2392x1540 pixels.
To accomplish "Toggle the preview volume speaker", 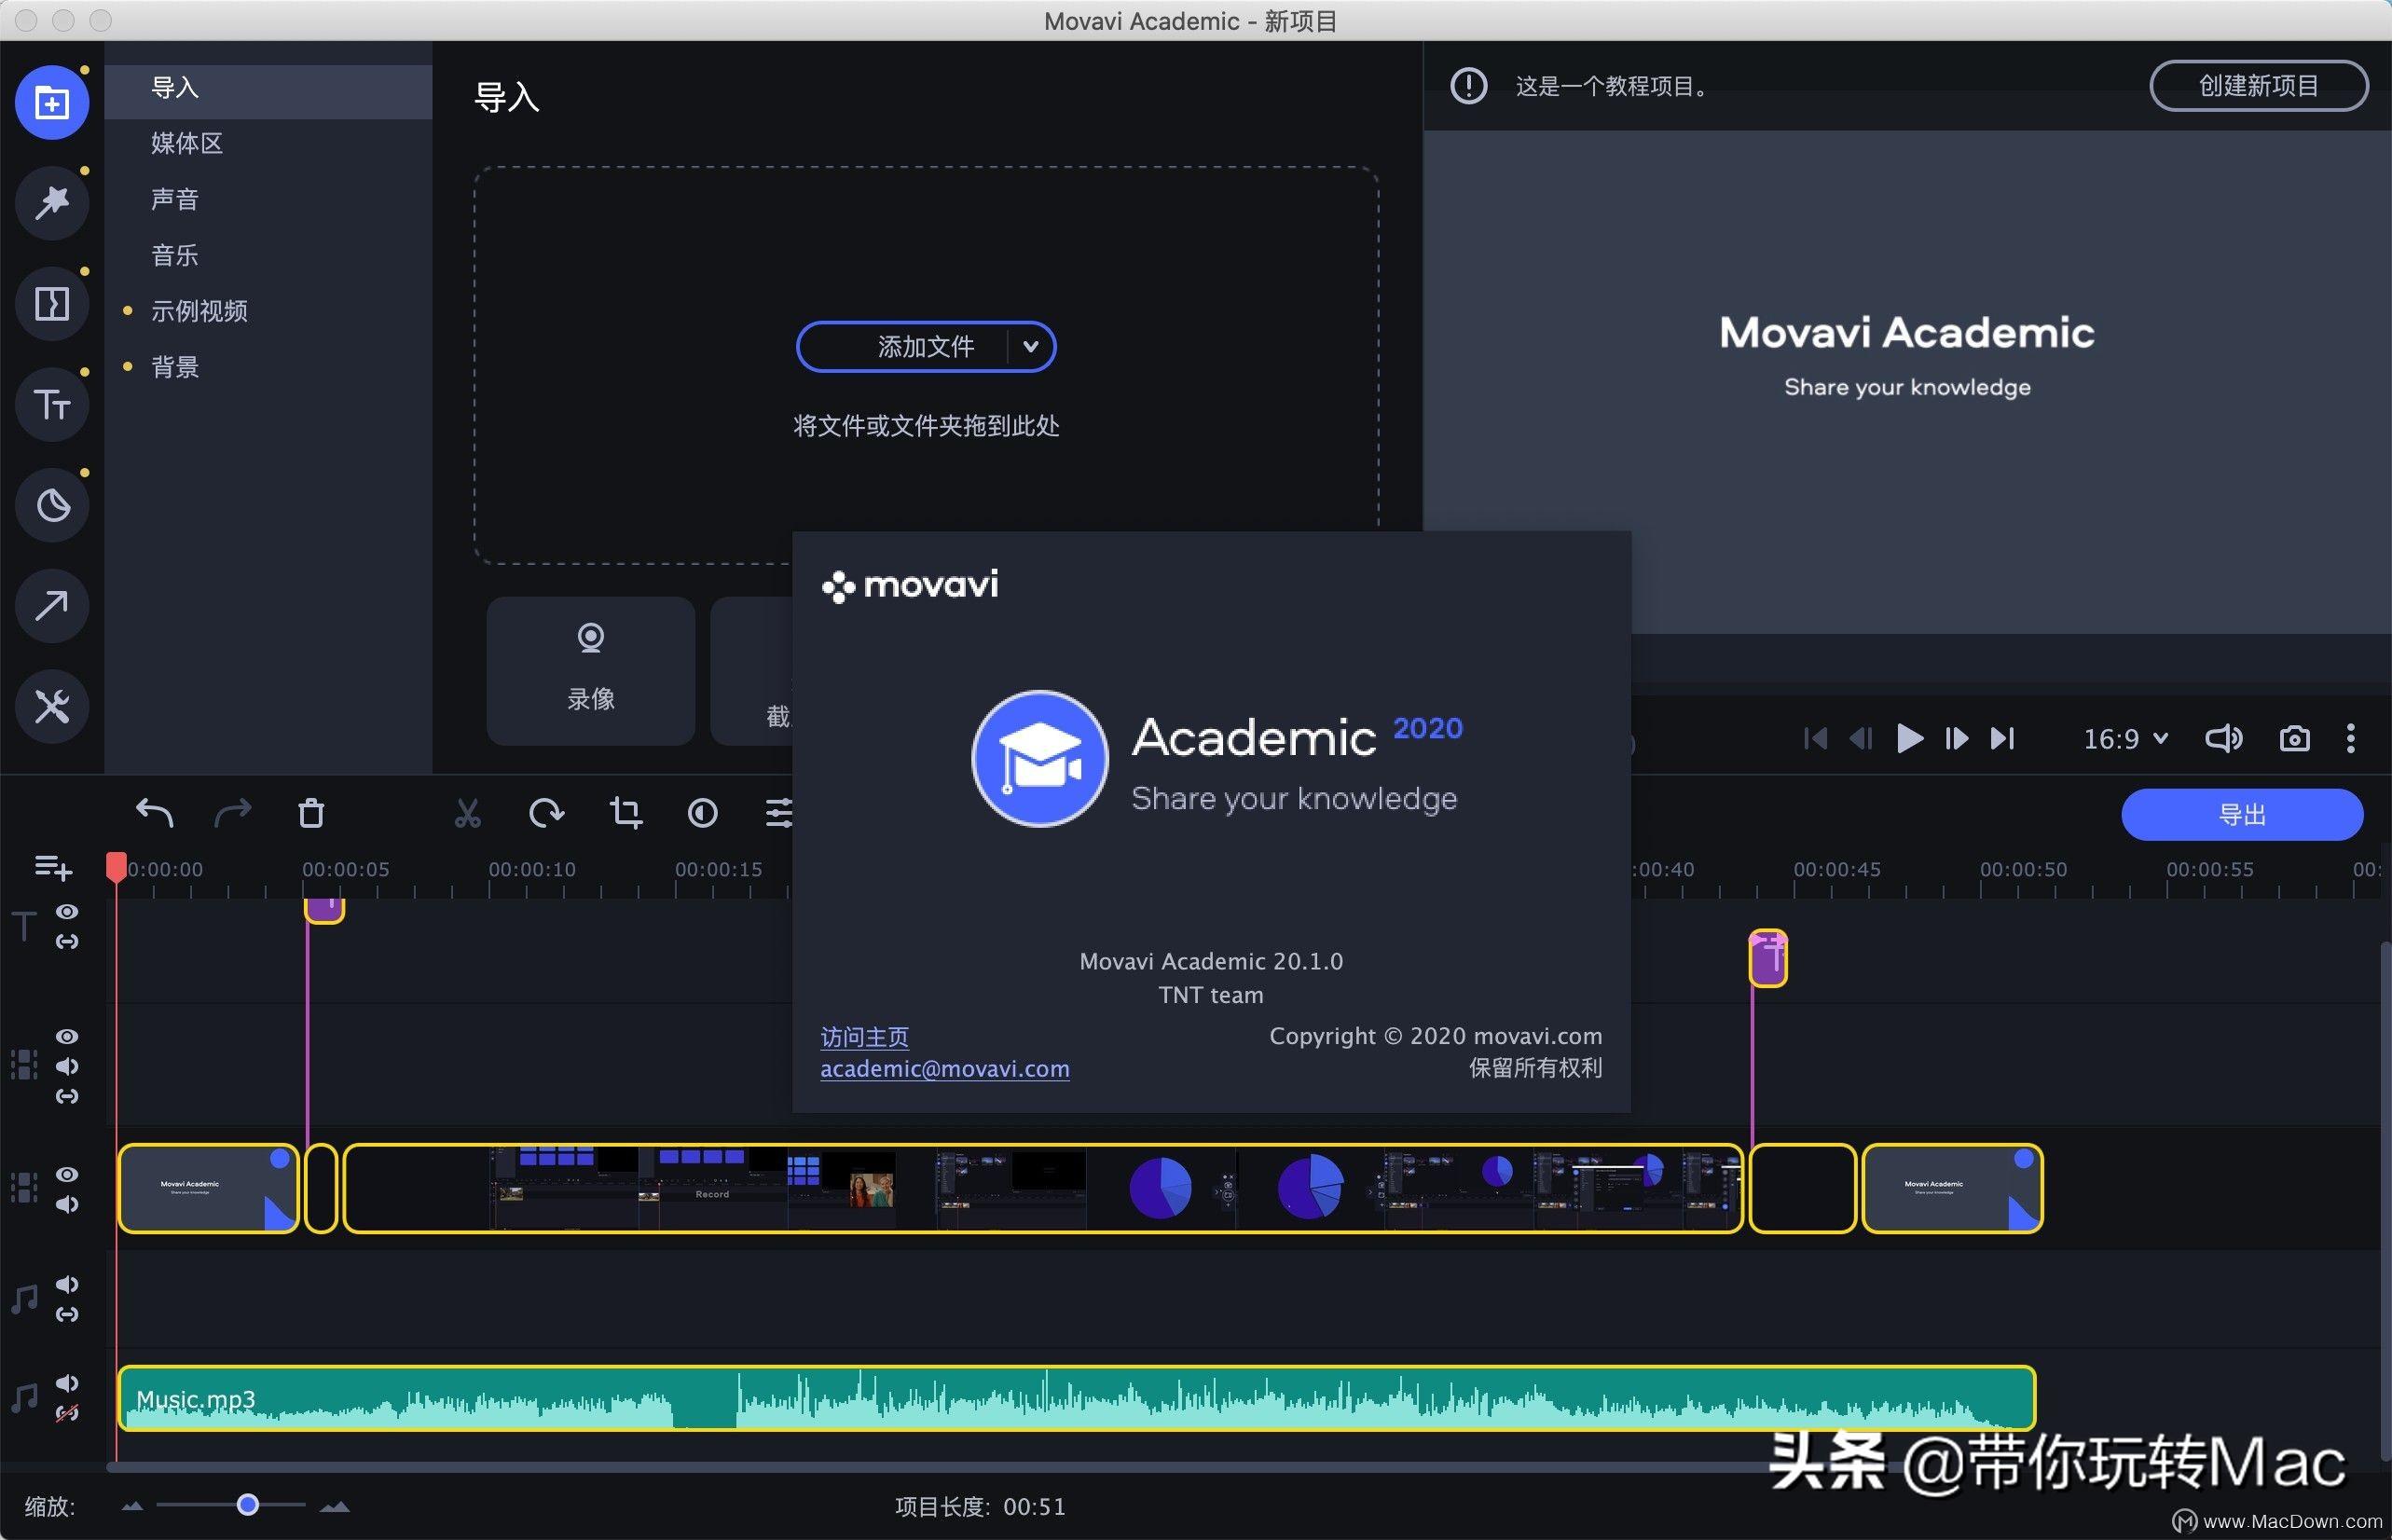I will pyautogui.click(x=2224, y=739).
